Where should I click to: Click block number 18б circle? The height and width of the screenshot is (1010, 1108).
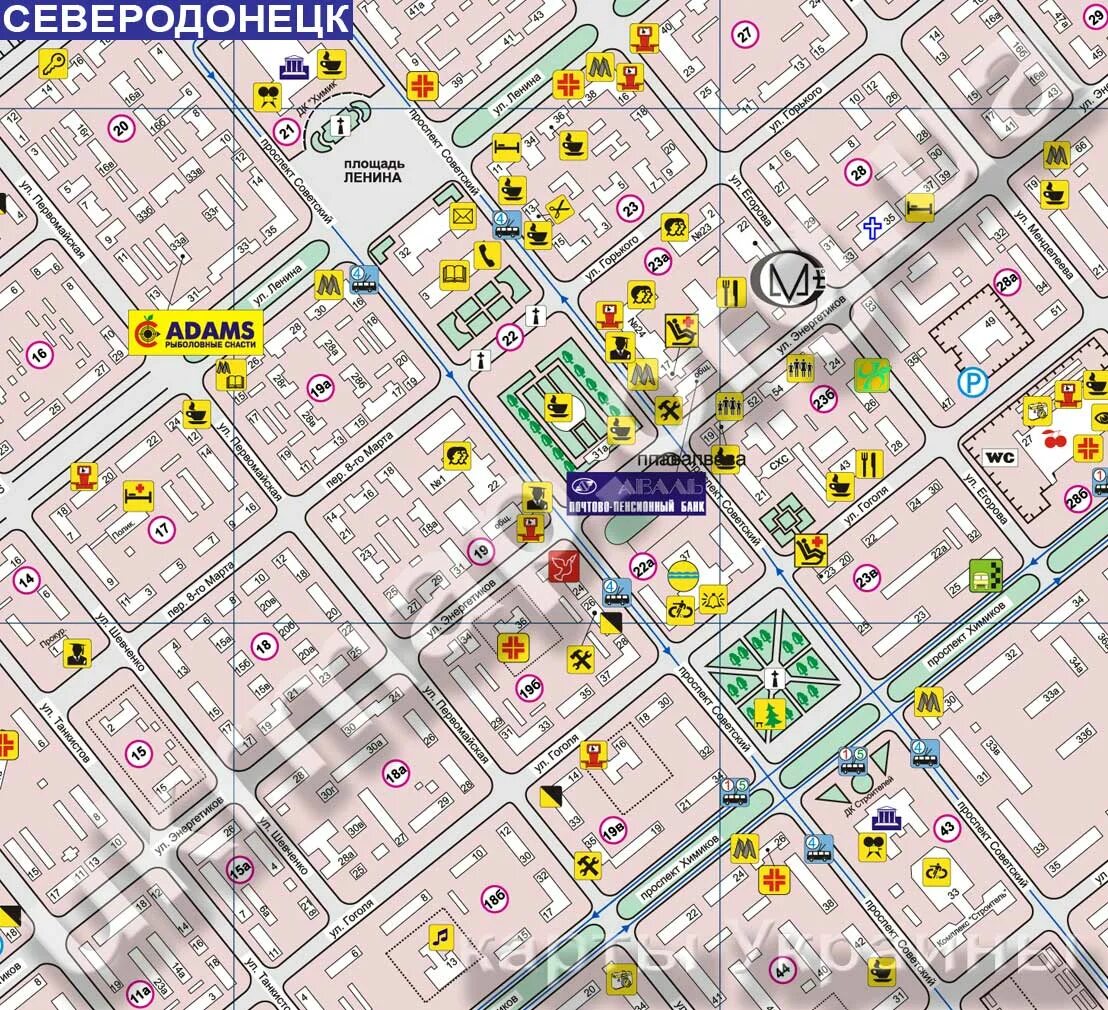pos(494,899)
